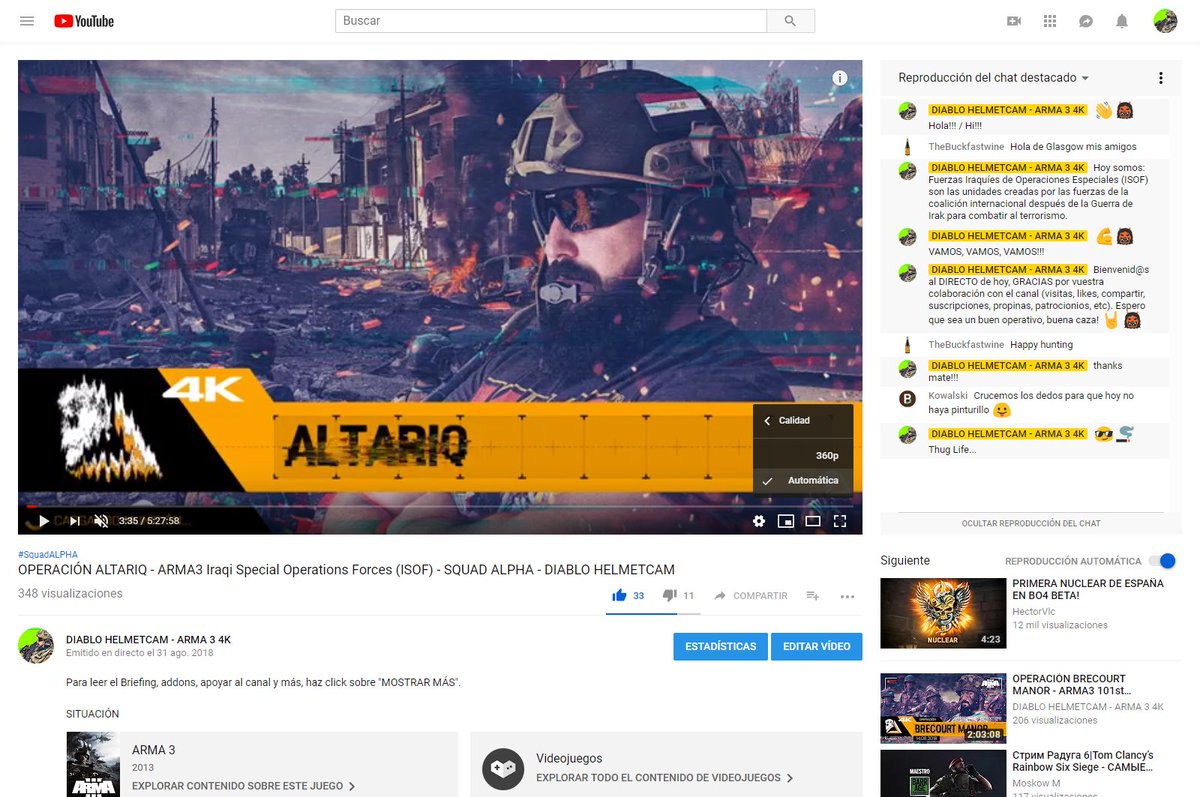Click Kowalski chat author name
This screenshot has width=1200, height=797.
(947, 396)
